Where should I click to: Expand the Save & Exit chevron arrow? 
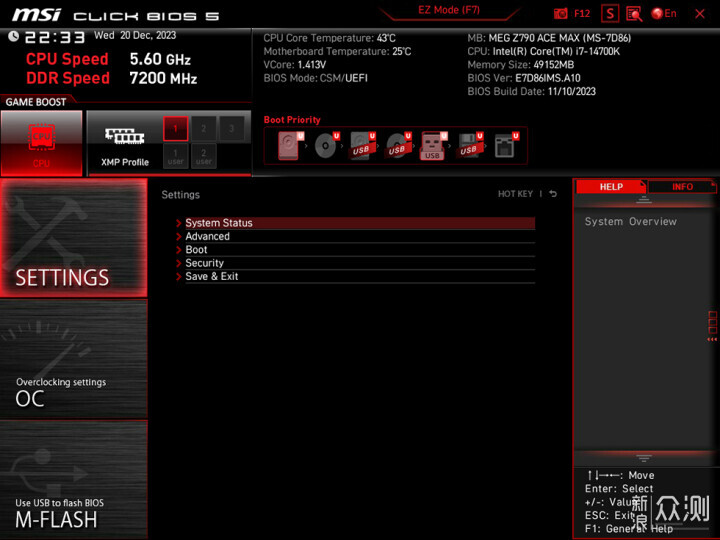point(179,276)
